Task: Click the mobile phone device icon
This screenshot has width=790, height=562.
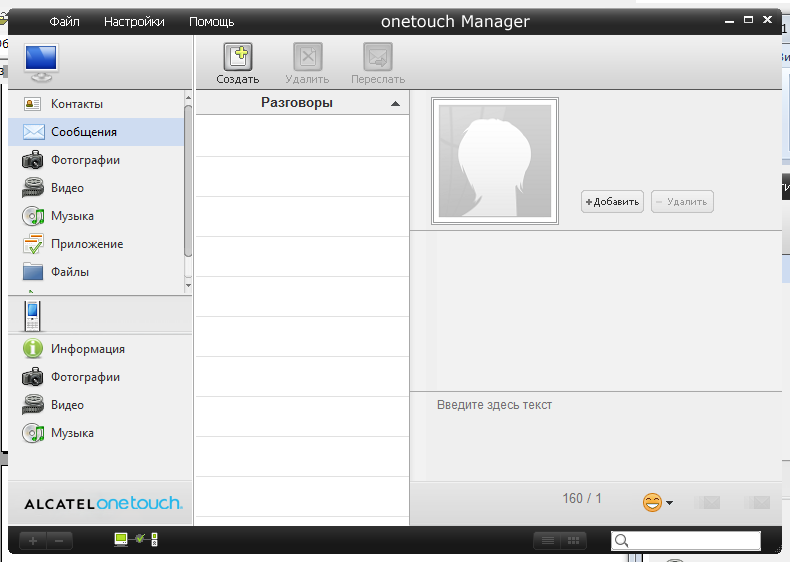Action: tap(33, 316)
